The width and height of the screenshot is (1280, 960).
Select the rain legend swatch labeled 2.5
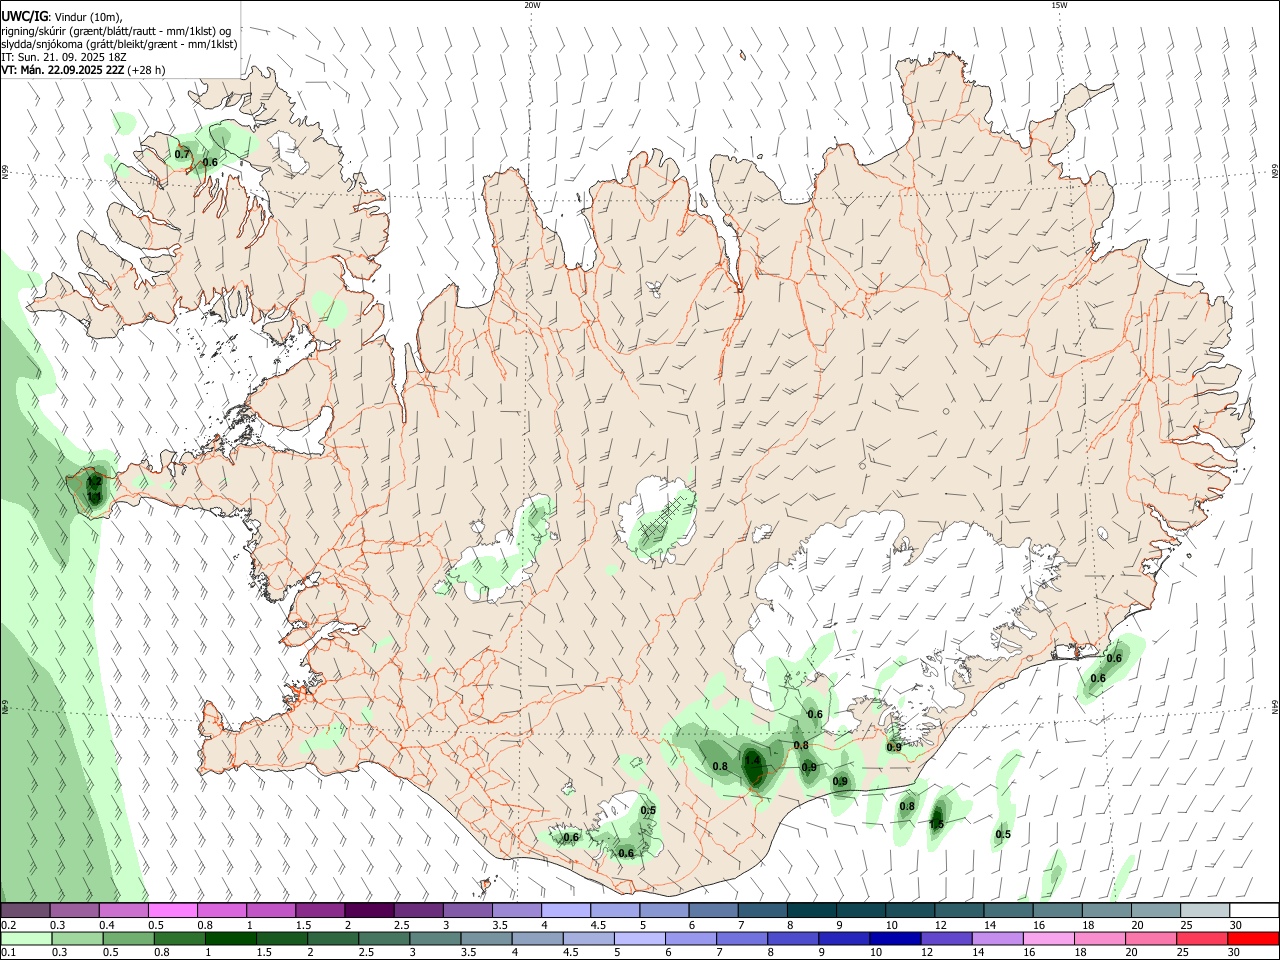(x=385, y=938)
